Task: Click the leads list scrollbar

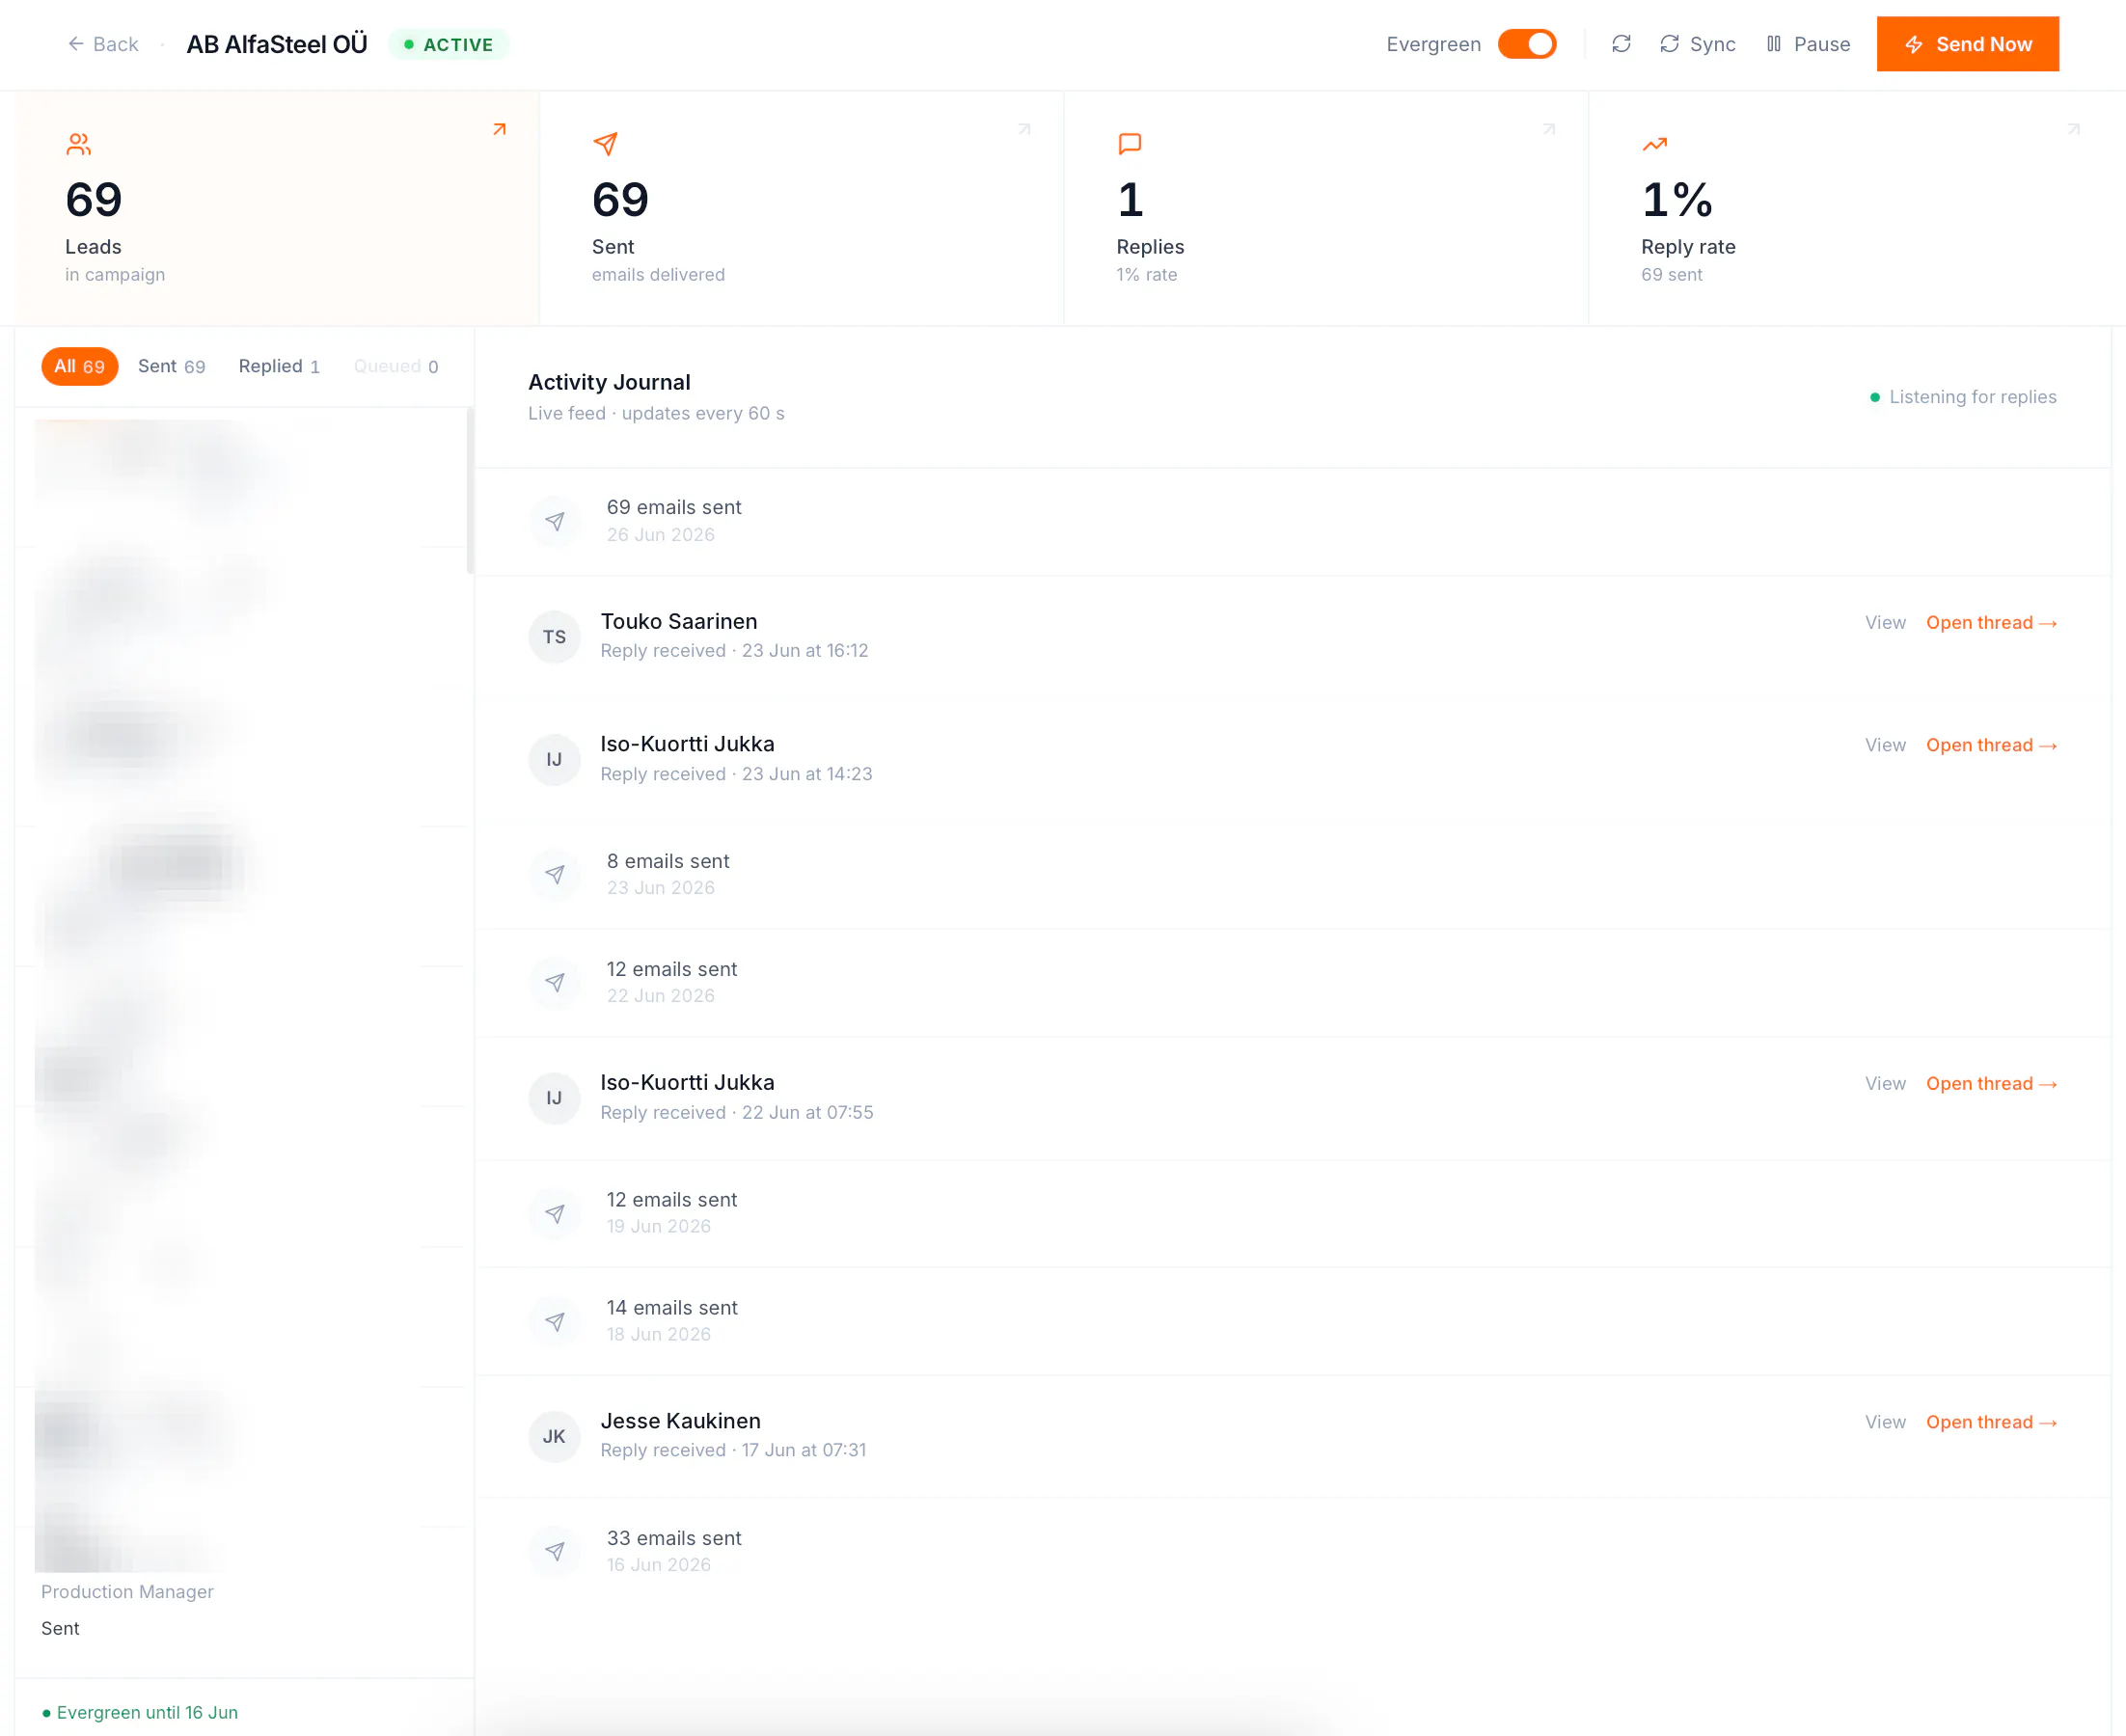Action: [469, 491]
